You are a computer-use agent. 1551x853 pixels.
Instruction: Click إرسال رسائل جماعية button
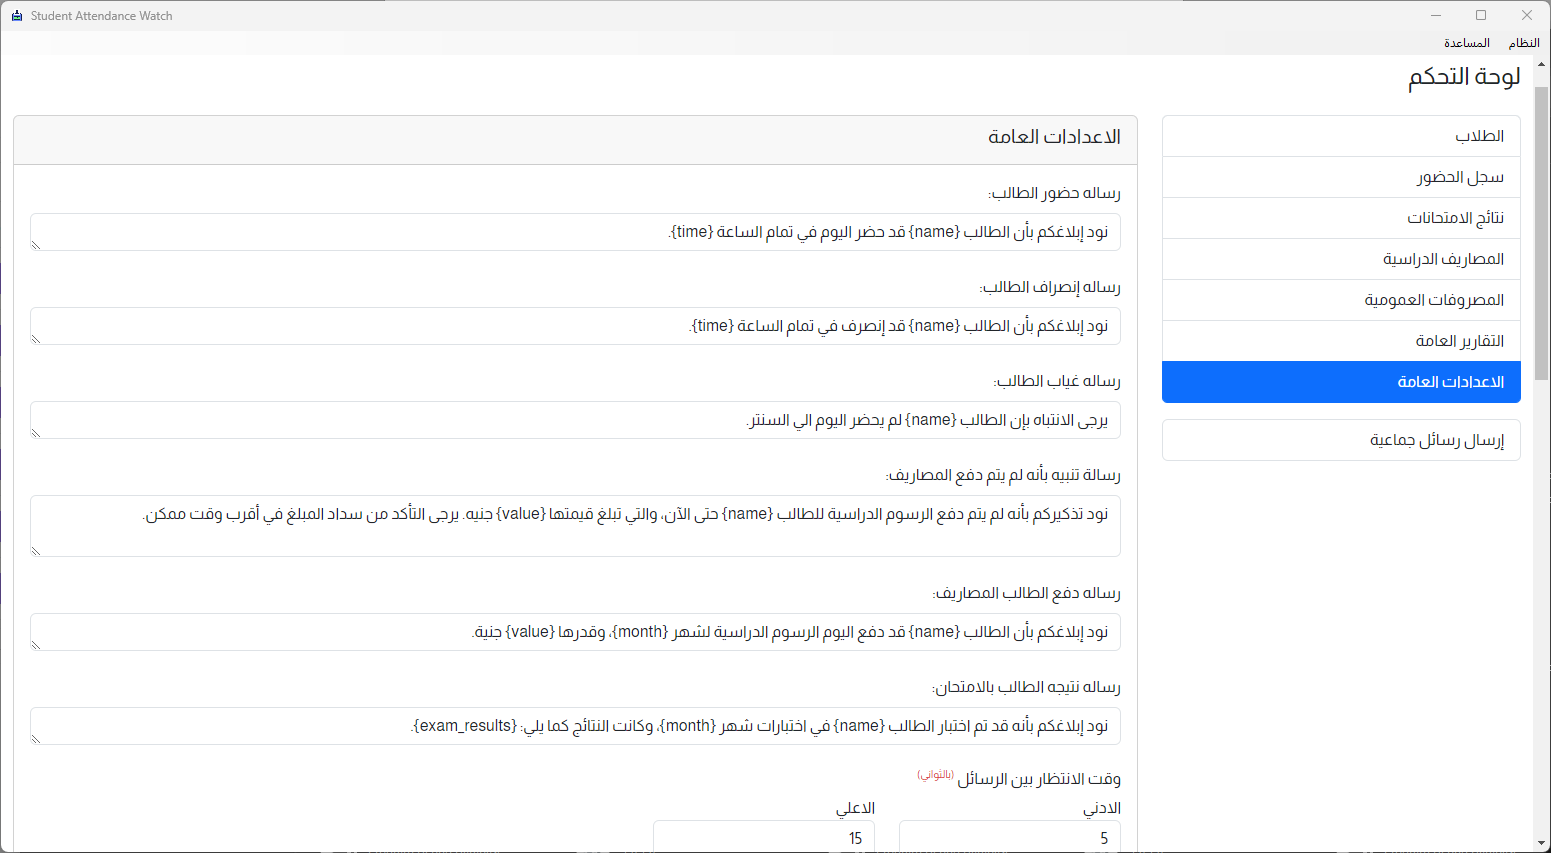tap(1341, 440)
